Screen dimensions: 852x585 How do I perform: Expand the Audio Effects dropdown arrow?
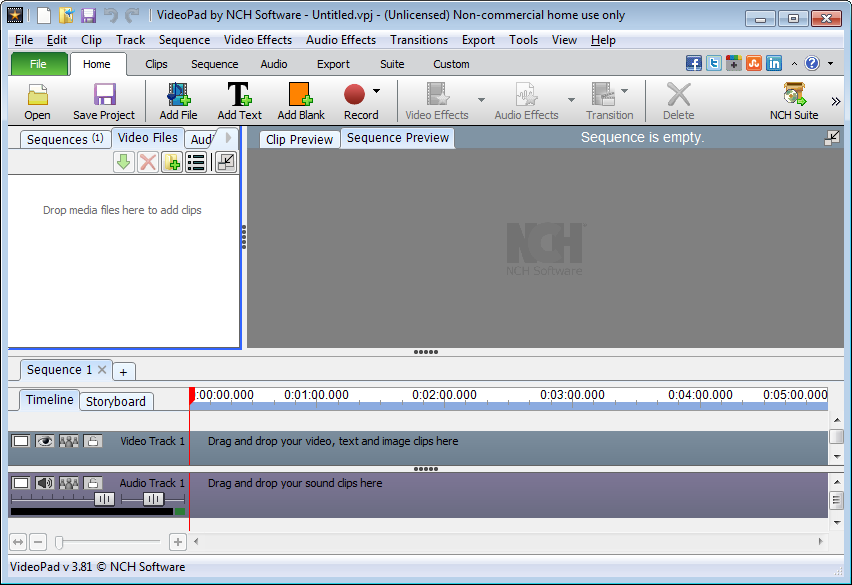pyautogui.click(x=571, y=99)
